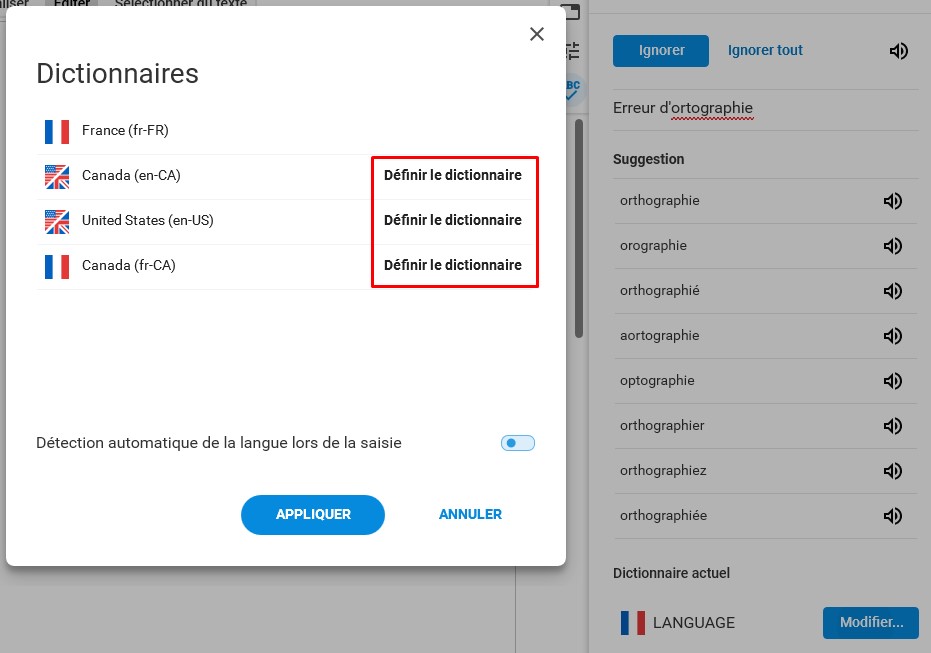Play pronunciation of suggestion optographie

892,381
